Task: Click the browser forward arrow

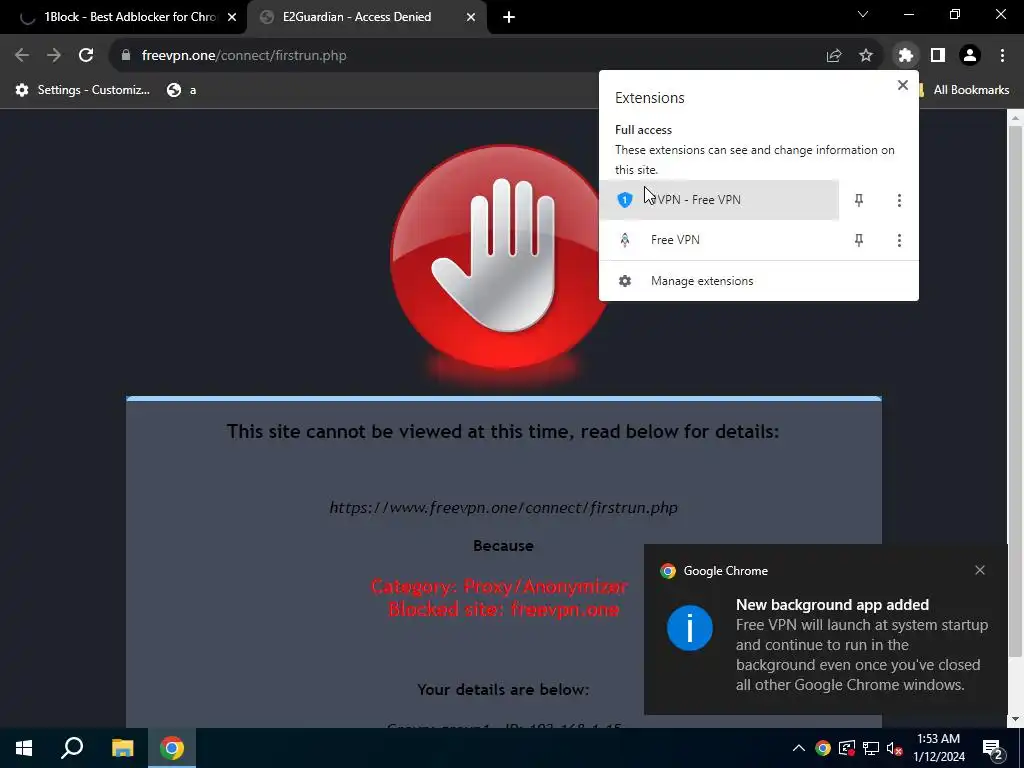Action: [54, 56]
